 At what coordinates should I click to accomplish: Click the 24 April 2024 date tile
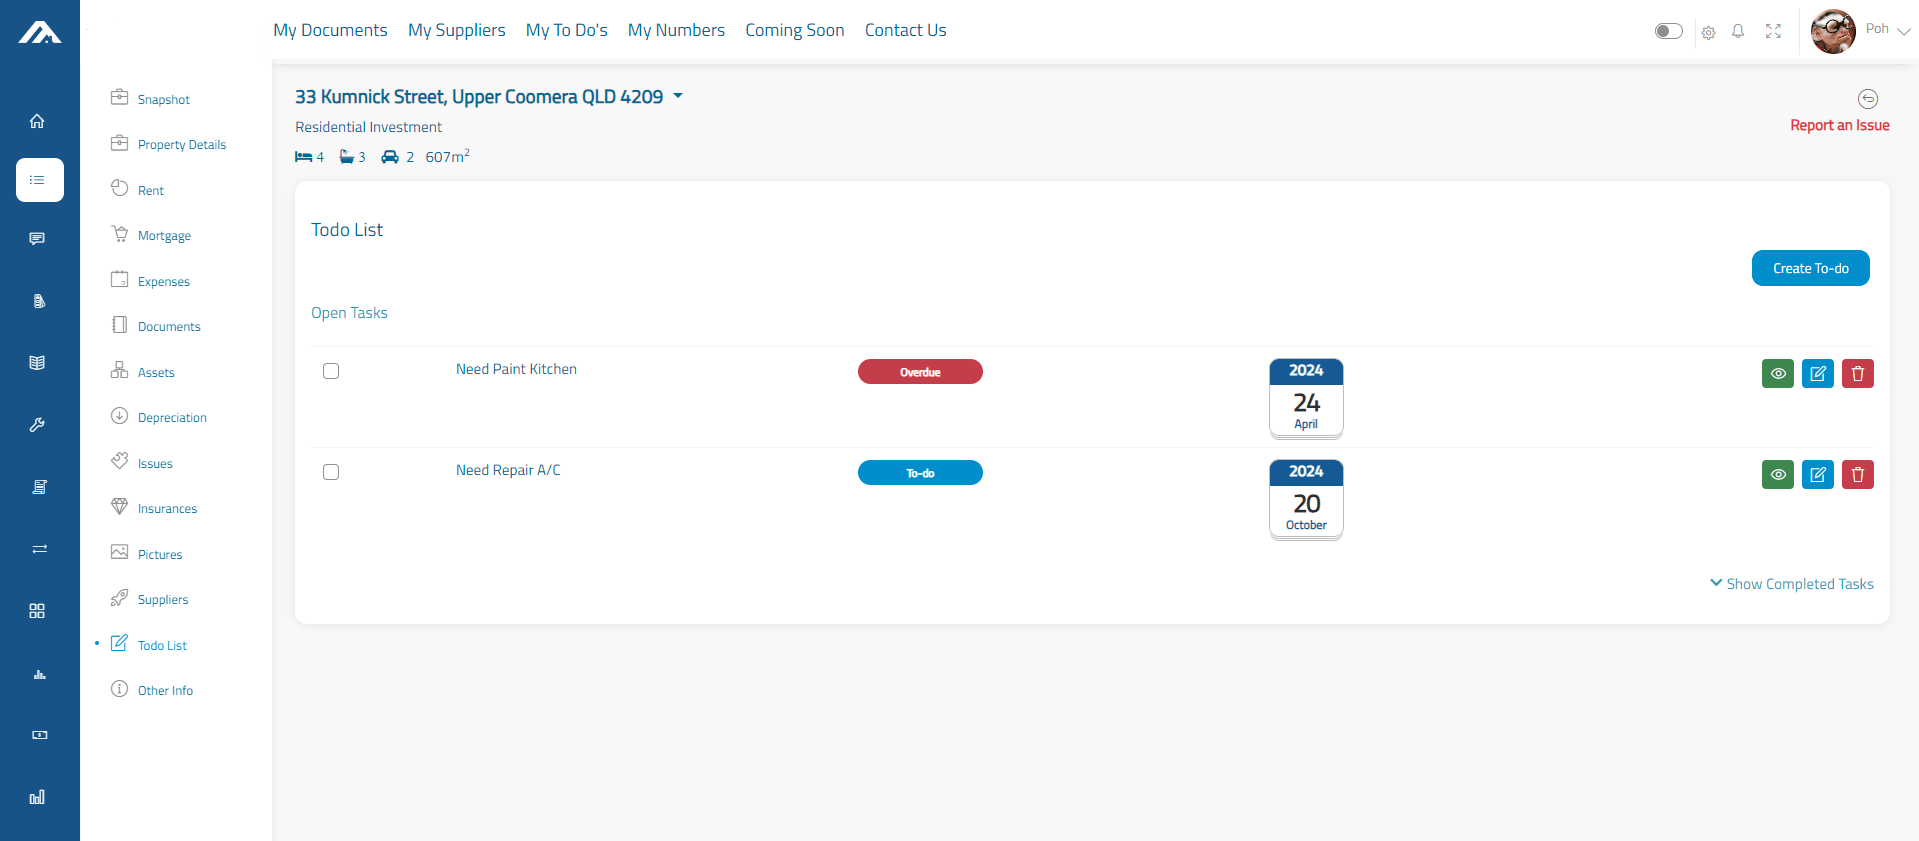coord(1305,398)
